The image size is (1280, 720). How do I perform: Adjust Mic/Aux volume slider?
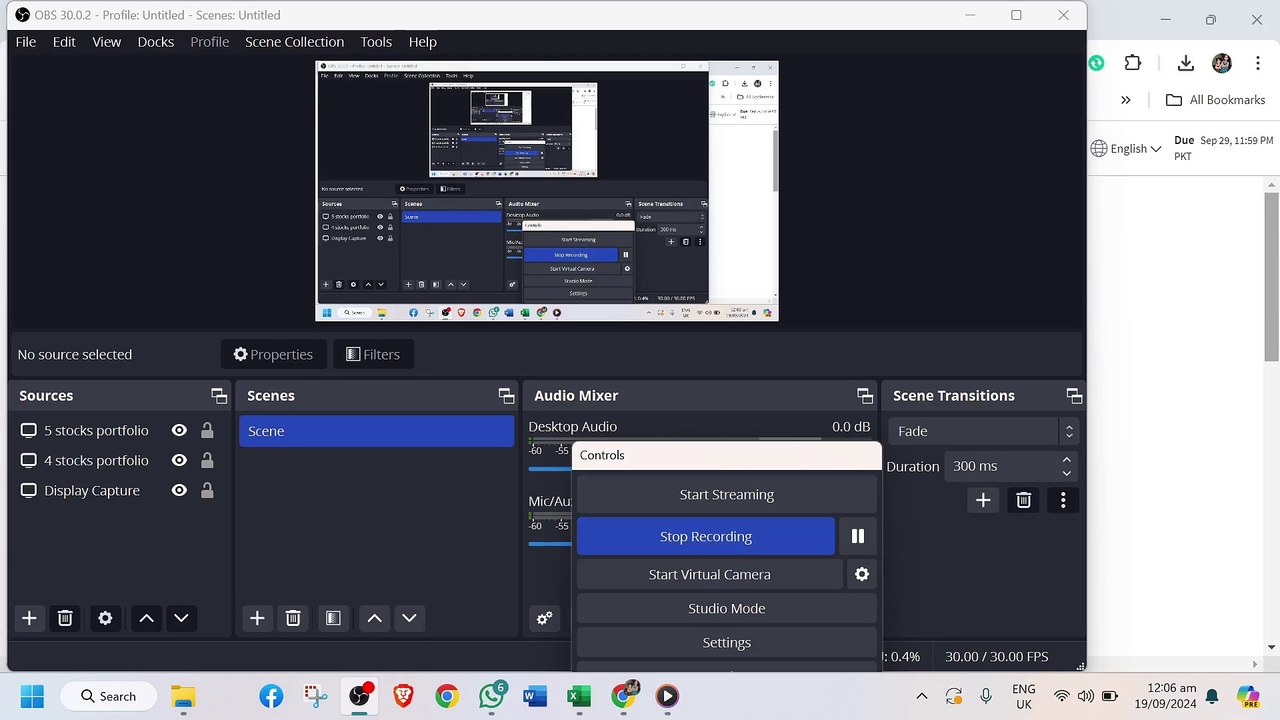550,544
